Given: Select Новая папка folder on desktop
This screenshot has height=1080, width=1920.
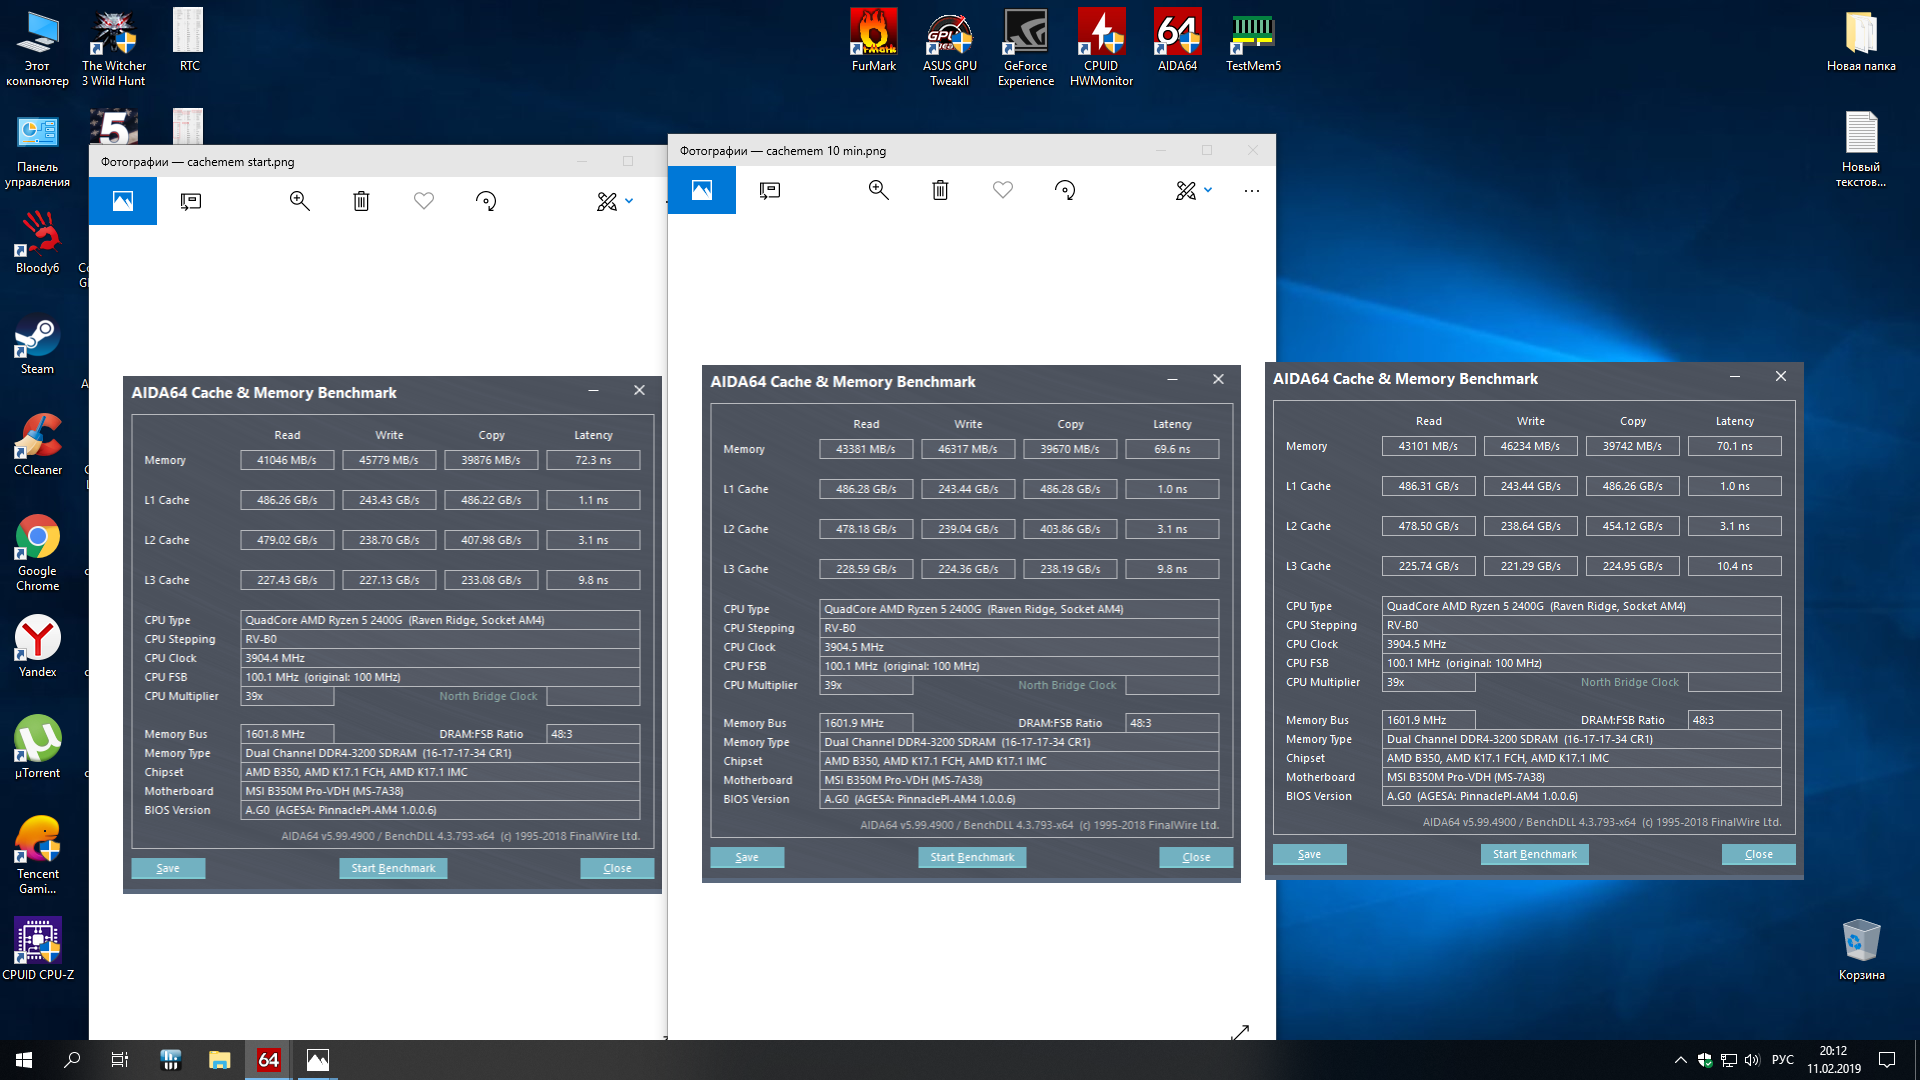Looking at the screenshot, I should 1861,41.
